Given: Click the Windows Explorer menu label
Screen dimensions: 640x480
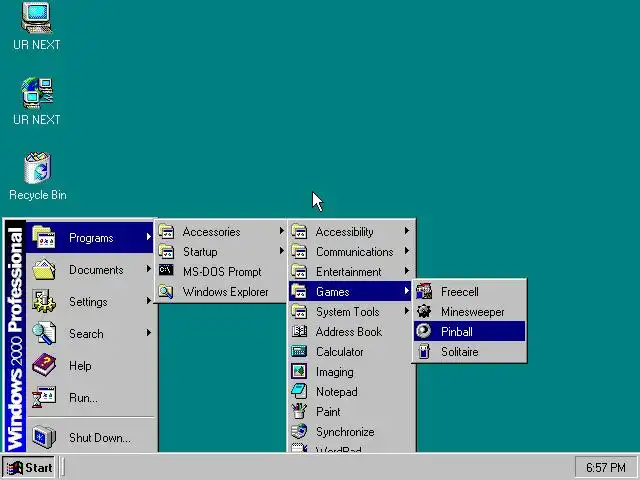Looking at the screenshot, I should pos(226,292).
